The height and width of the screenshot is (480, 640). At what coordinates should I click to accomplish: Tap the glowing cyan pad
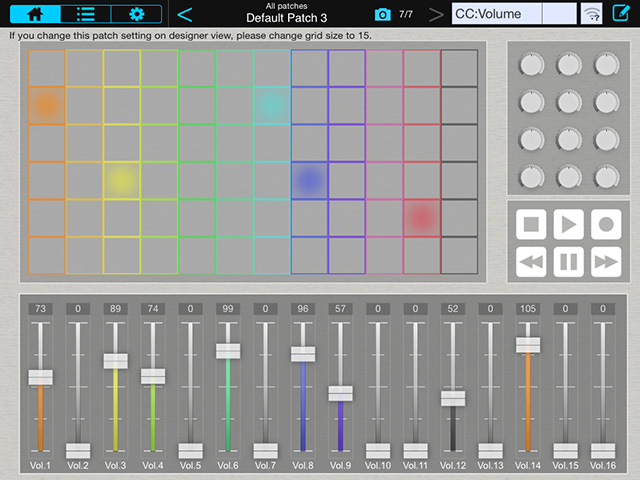[x=272, y=105]
